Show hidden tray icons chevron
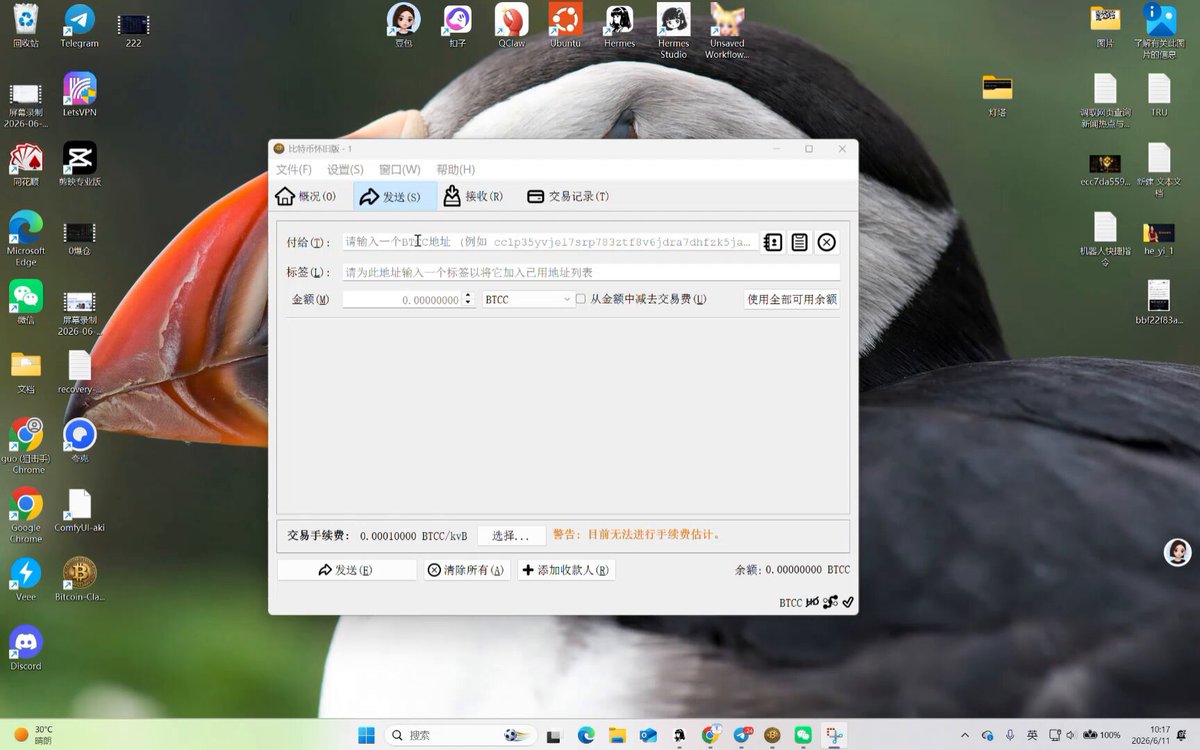This screenshot has height=750, width=1200. pos(965,735)
